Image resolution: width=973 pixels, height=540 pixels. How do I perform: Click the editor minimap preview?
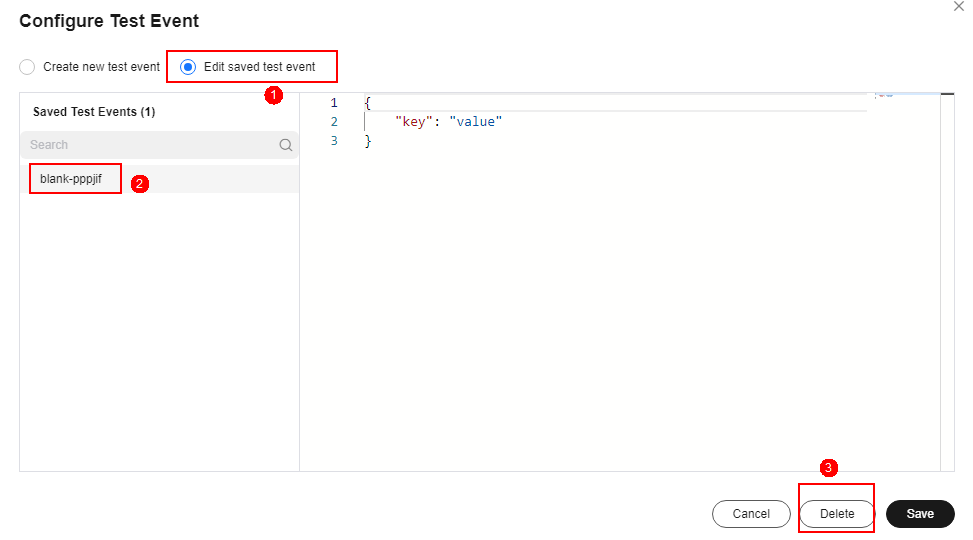pos(885,96)
